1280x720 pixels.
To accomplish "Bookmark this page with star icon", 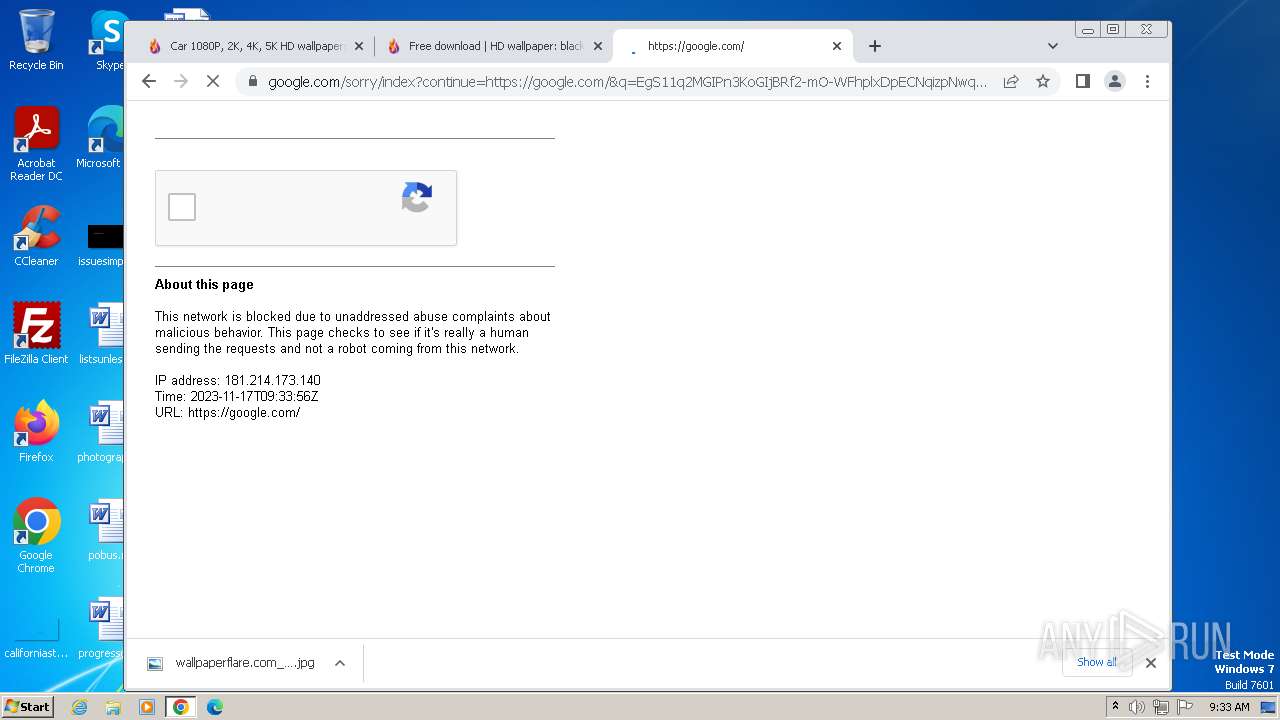I will click(x=1043, y=81).
